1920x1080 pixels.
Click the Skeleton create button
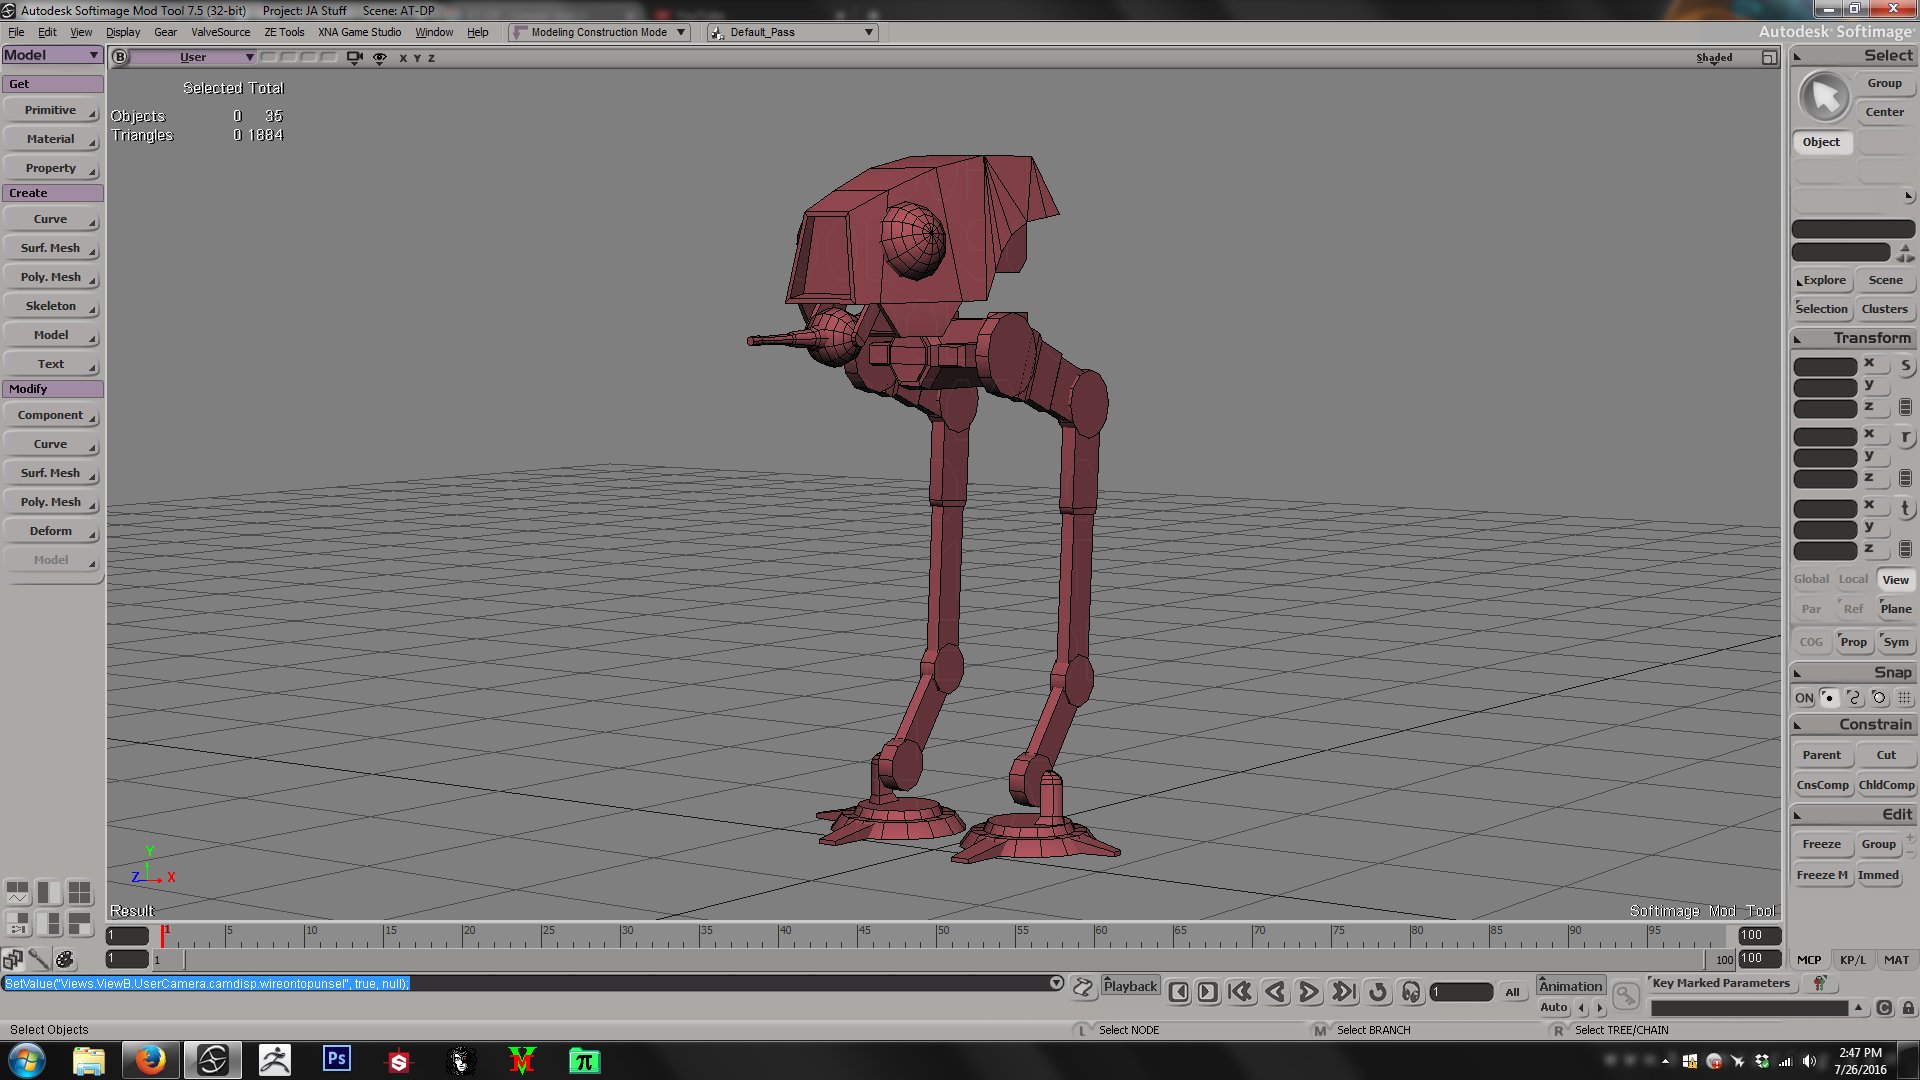click(x=51, y=306)
